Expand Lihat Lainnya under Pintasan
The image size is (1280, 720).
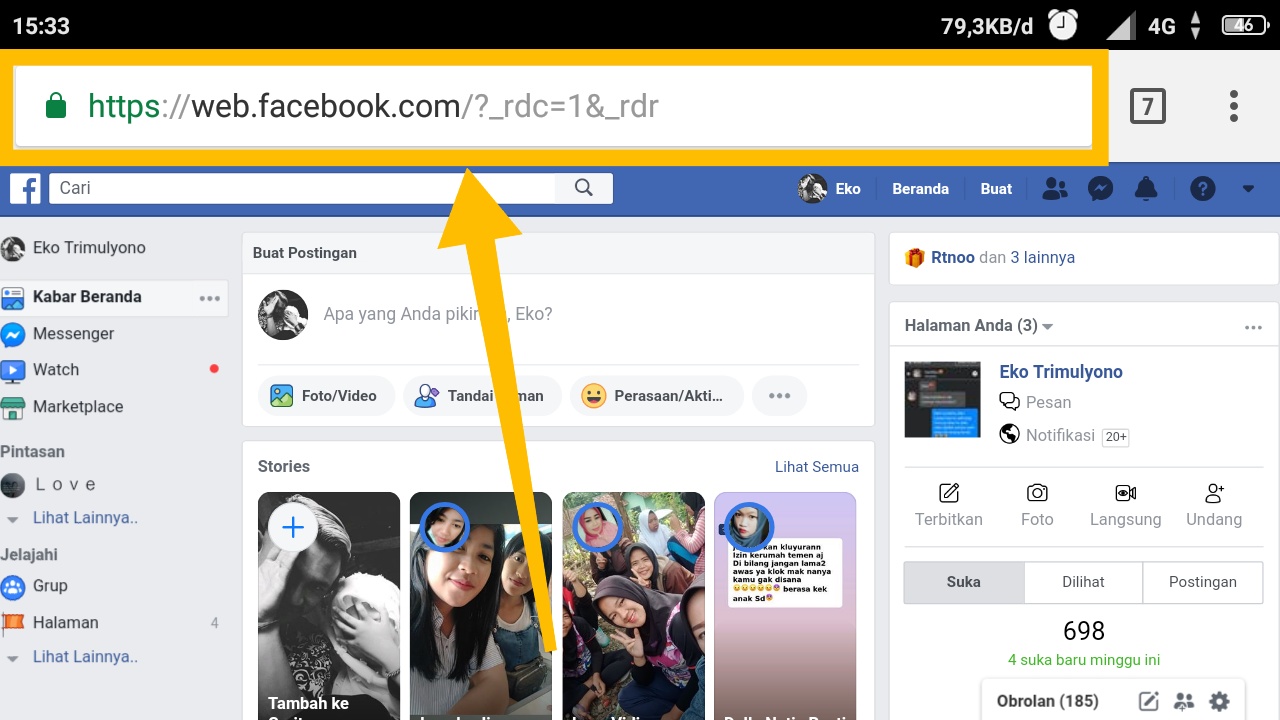85,518
